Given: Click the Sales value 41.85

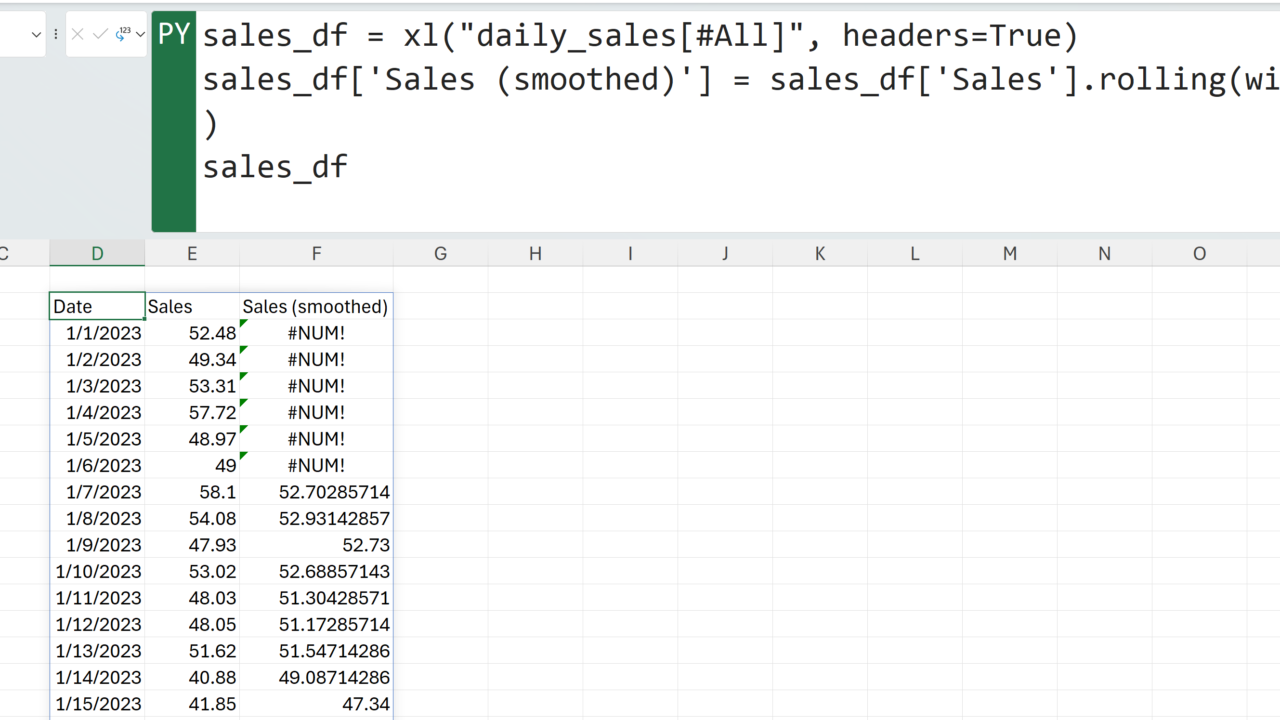Looking at the screenshot, I should pos(192,704).
